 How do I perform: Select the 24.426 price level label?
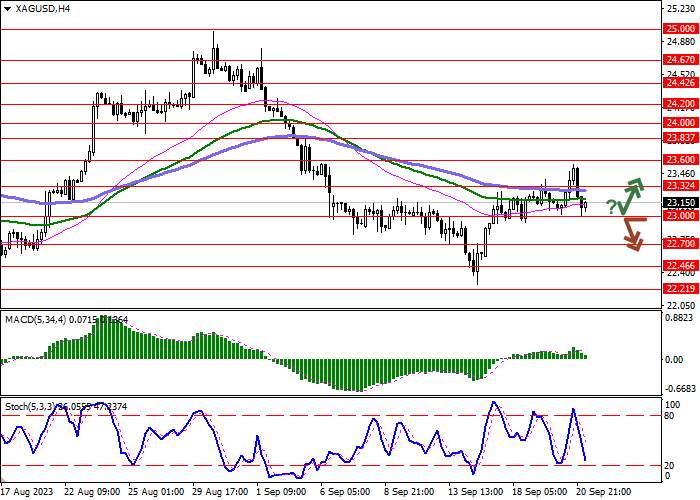(x=681, y=83)
